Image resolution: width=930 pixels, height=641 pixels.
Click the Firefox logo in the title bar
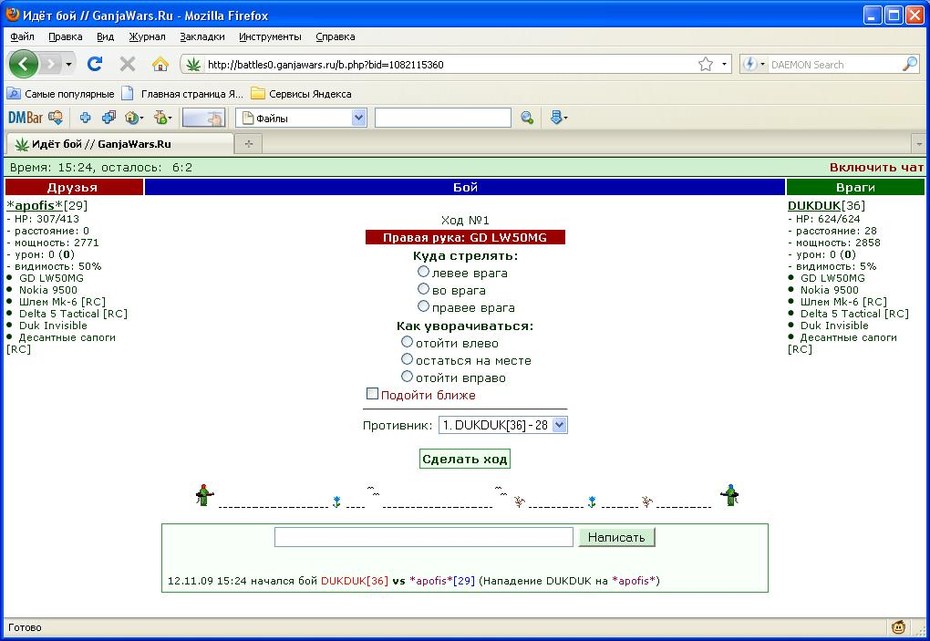12,14
